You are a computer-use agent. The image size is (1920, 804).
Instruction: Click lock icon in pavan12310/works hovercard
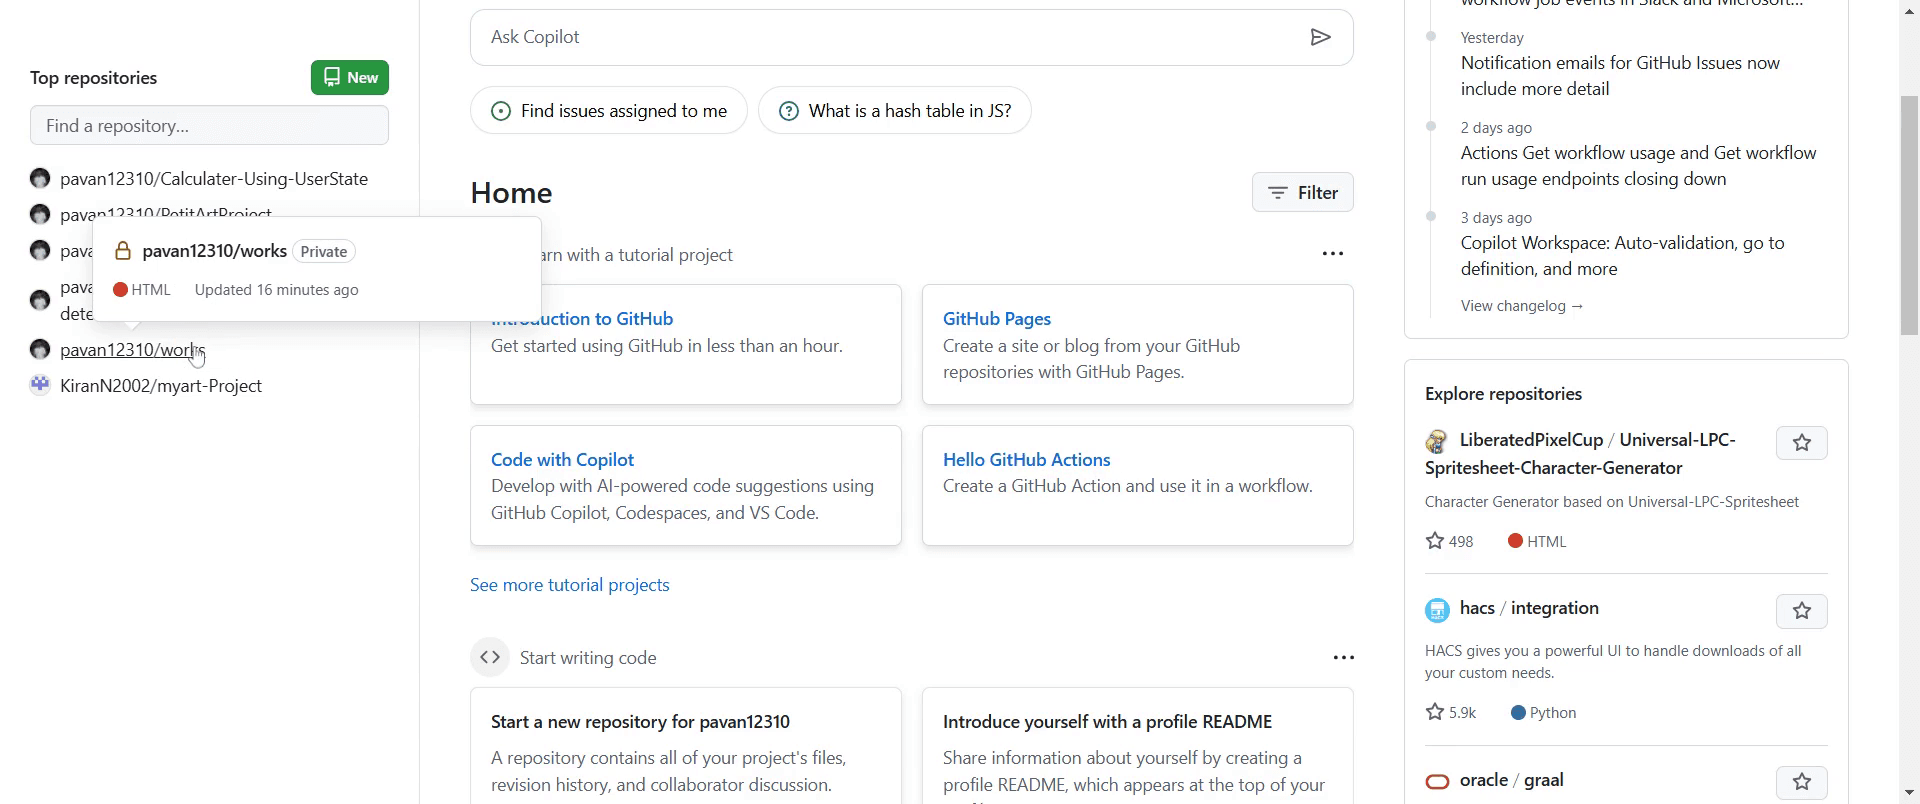(123, 251)
